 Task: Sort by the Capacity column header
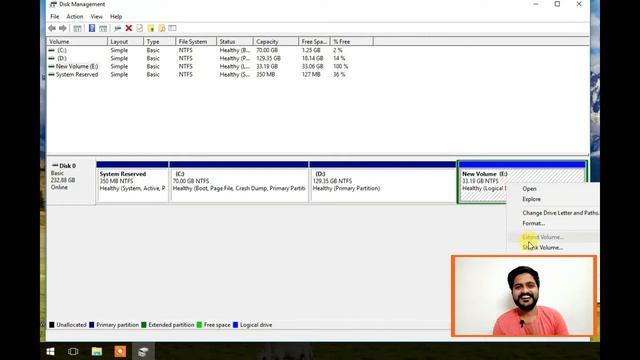[x=276, y=42]
